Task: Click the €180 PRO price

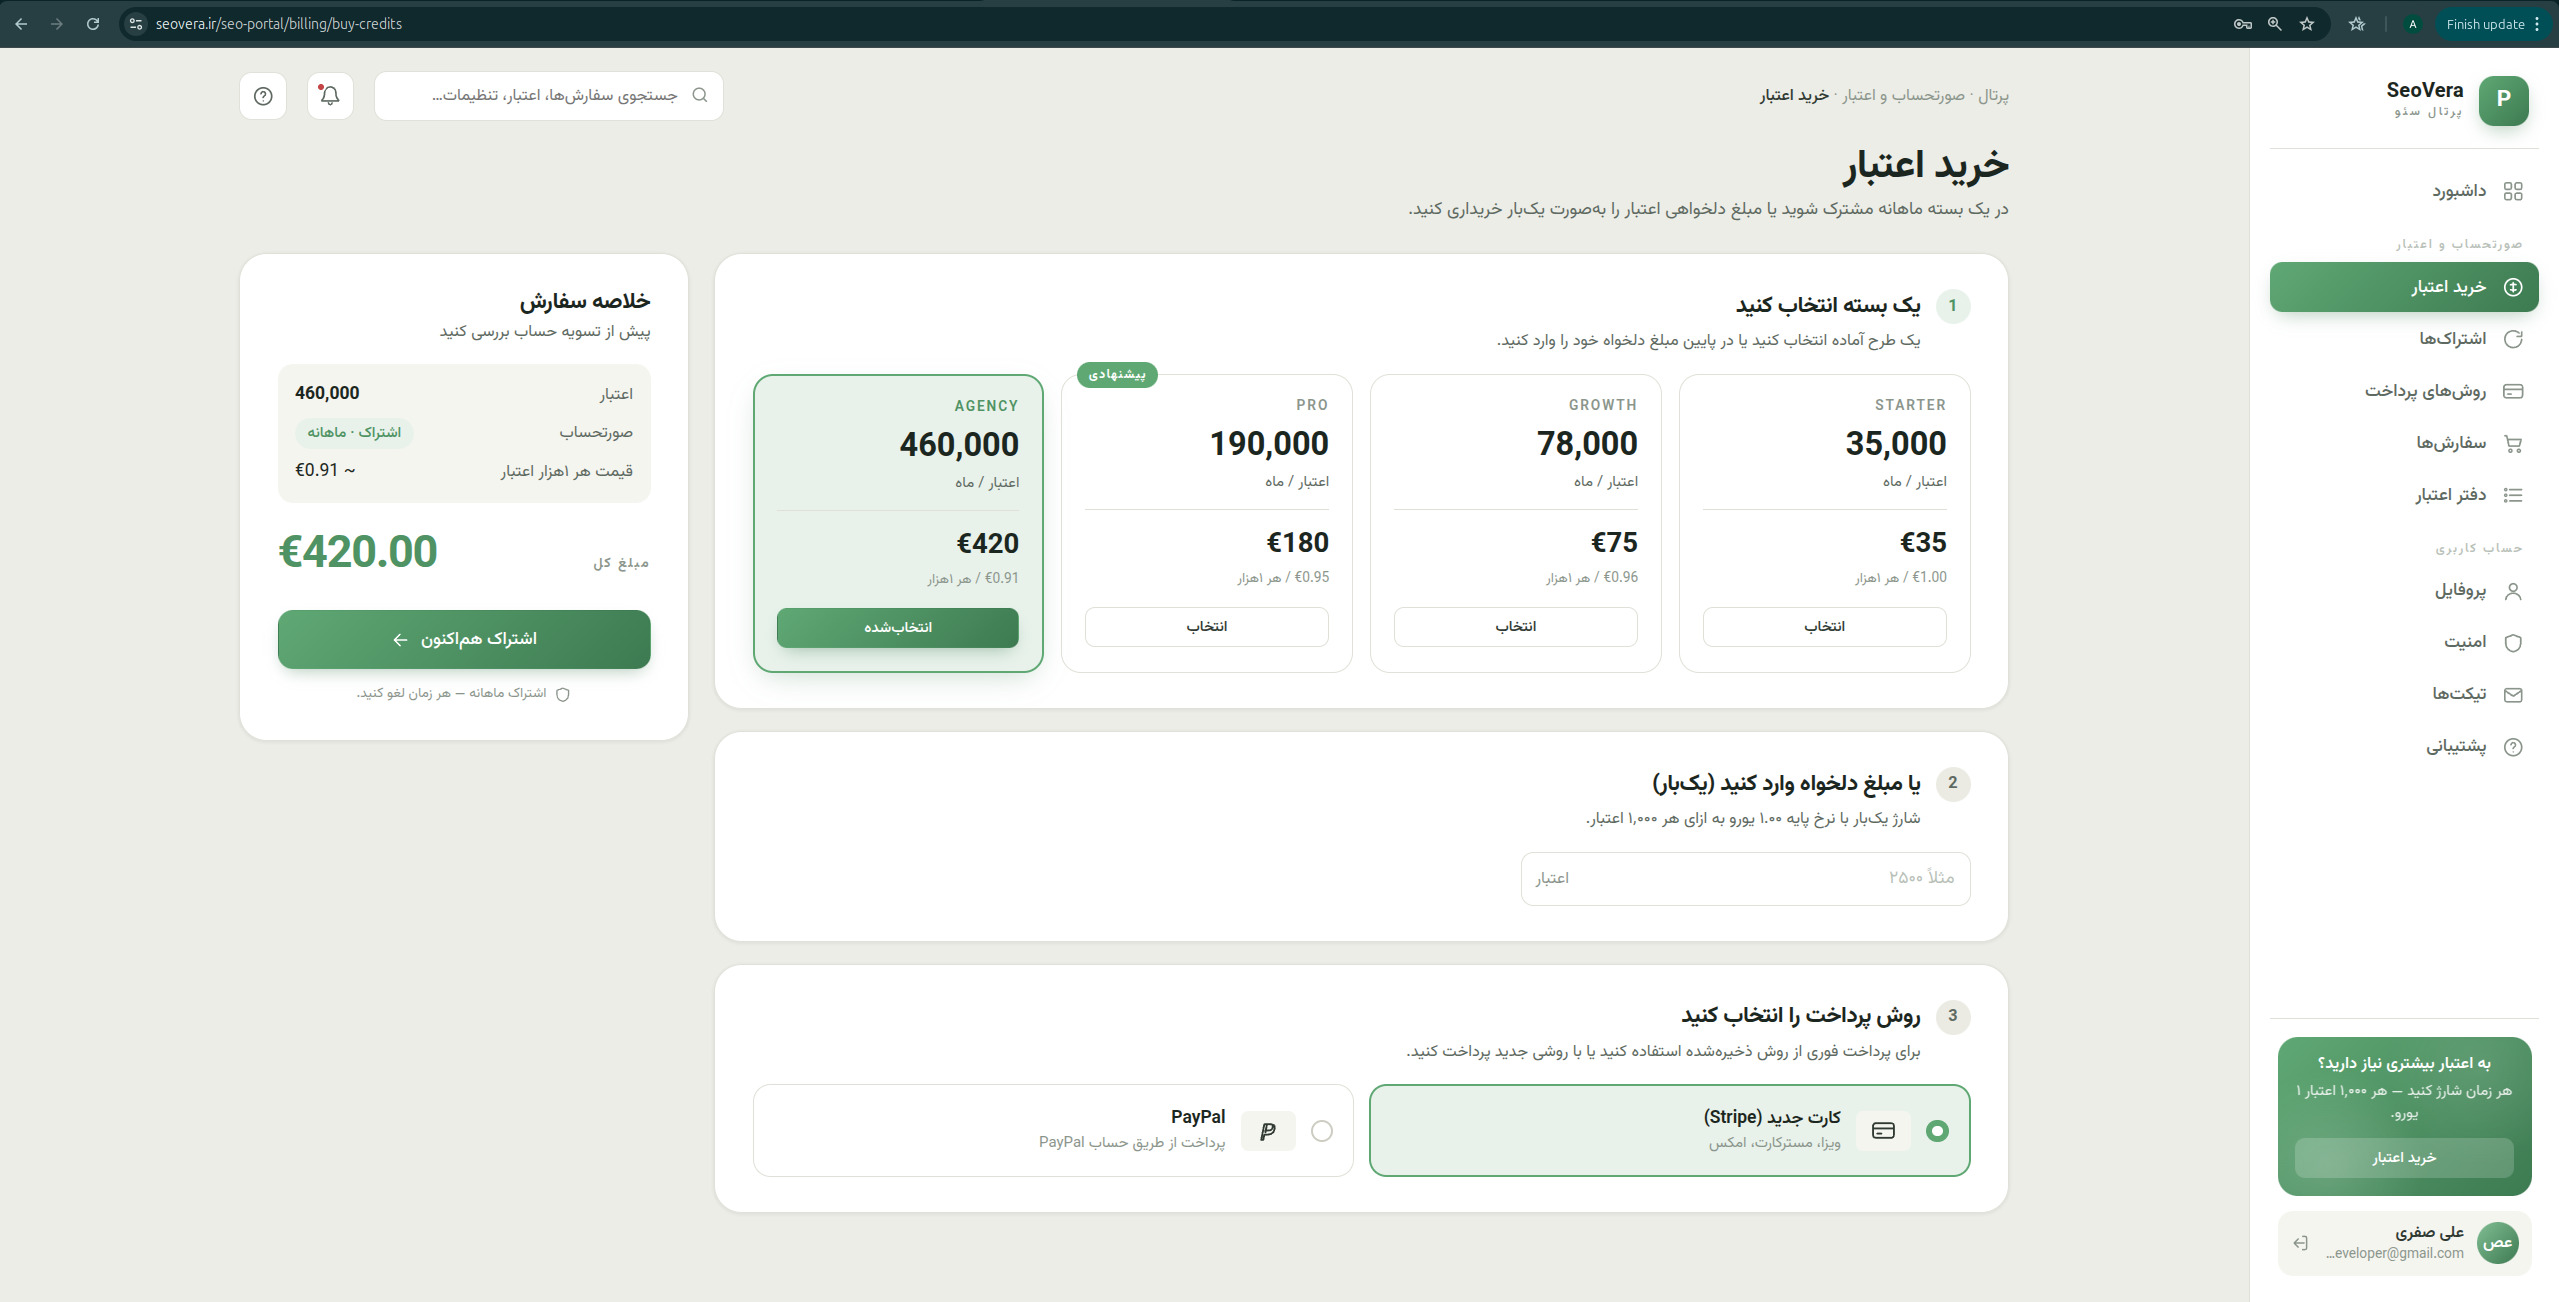Action: pos(1297,543)
